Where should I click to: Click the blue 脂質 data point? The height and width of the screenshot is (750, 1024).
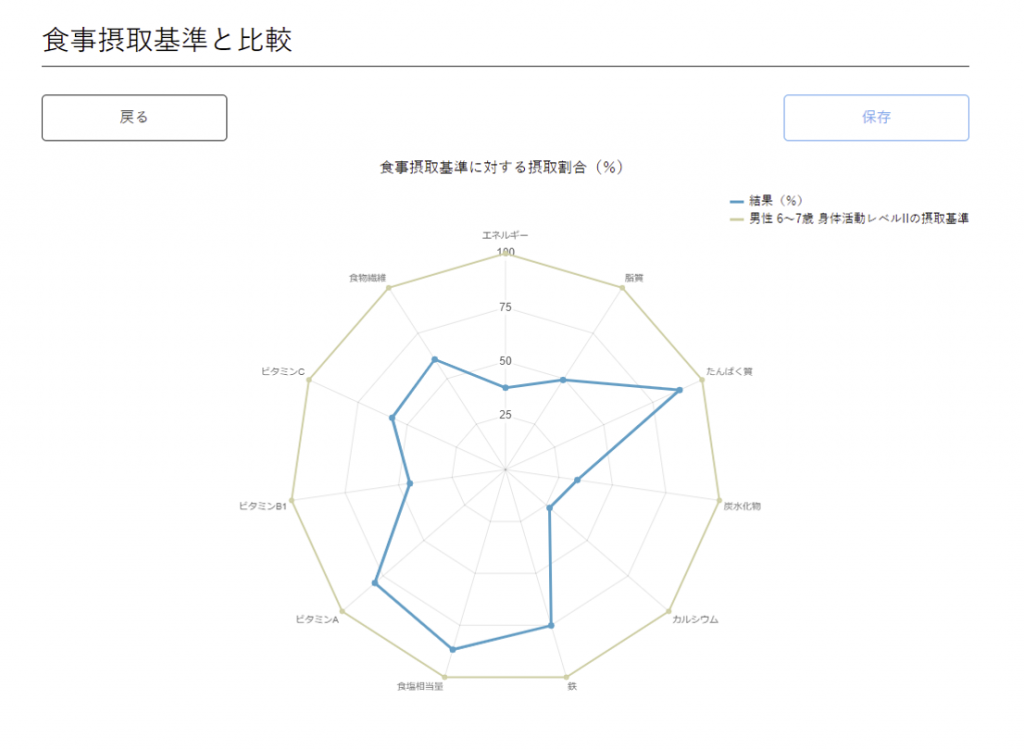[x=563, y=380]
